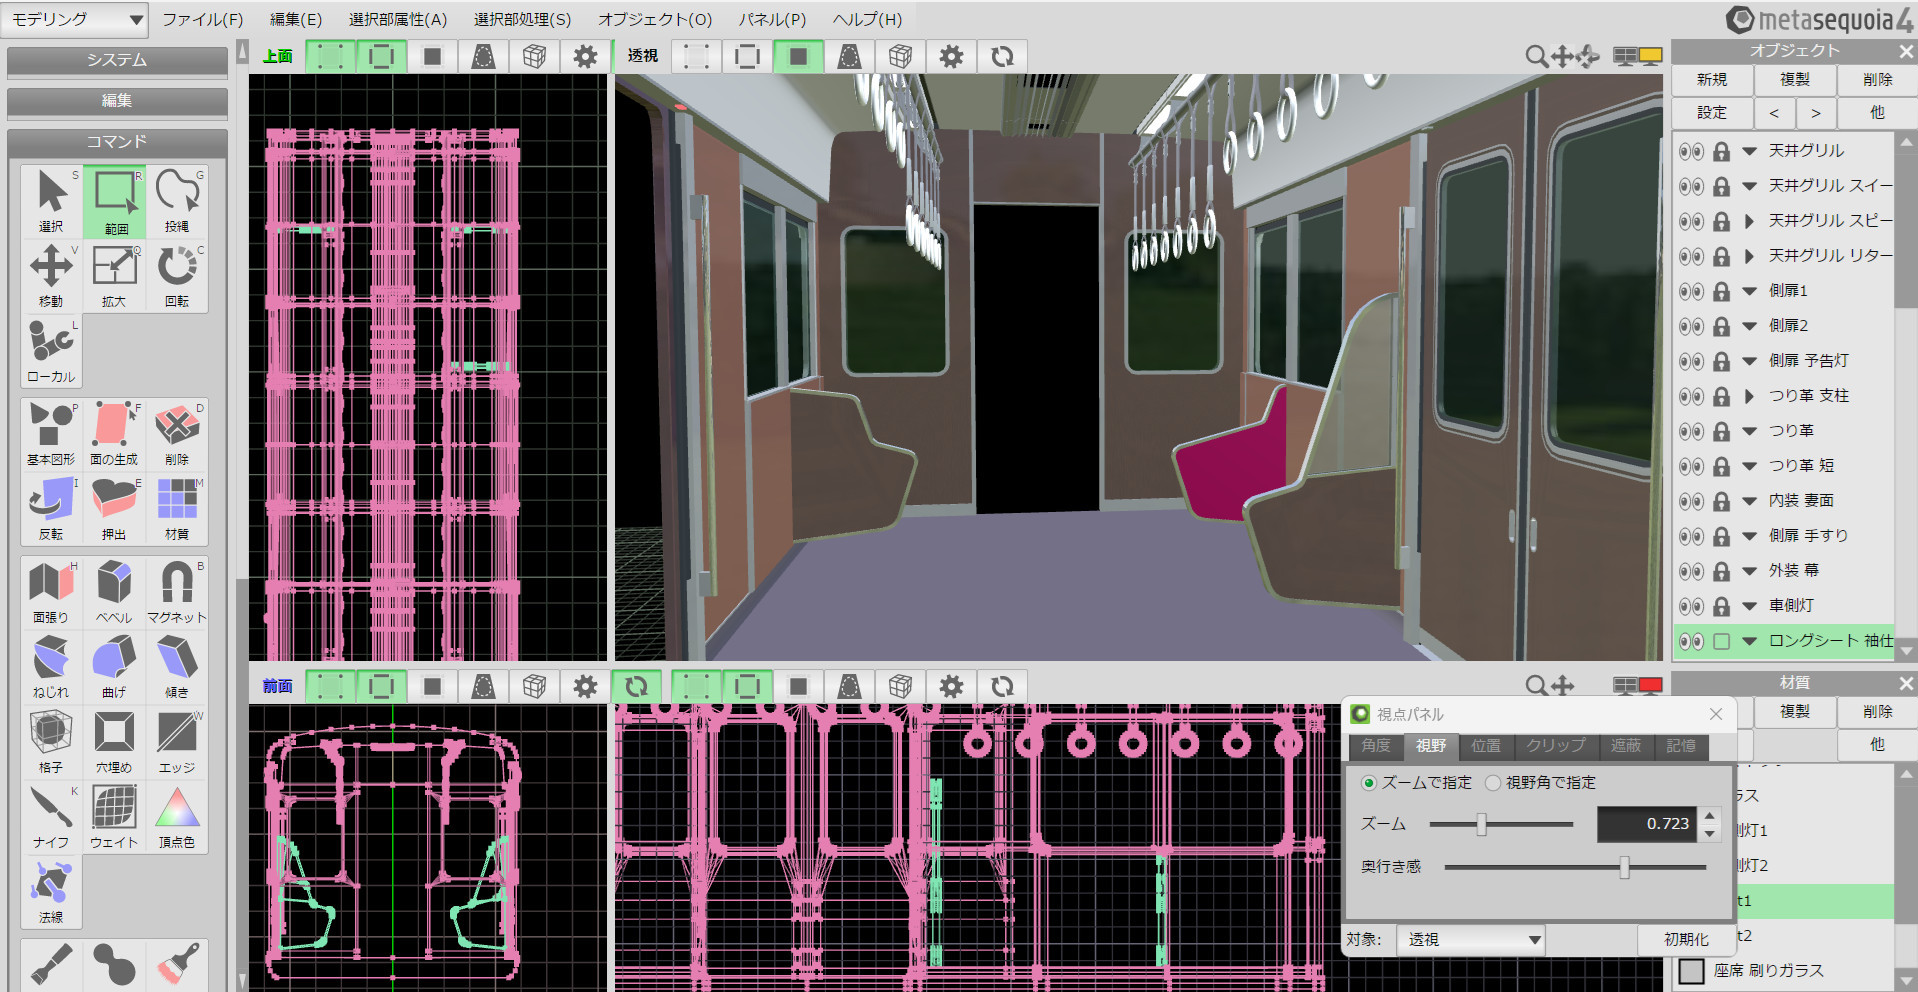Activate the 押出 extrude tool
1918x992 pixels.
[x=115, y=509]
